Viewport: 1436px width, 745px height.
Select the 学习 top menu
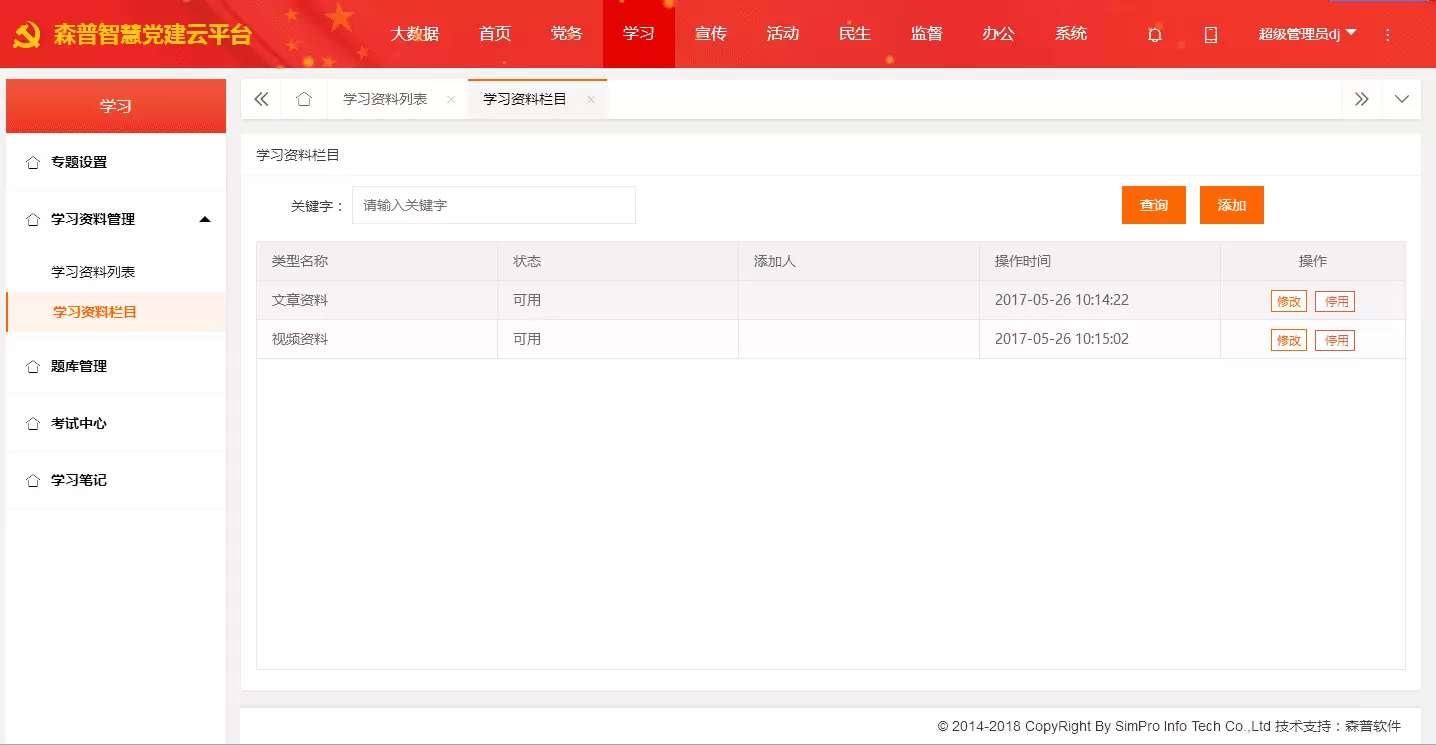pos(639,34)
